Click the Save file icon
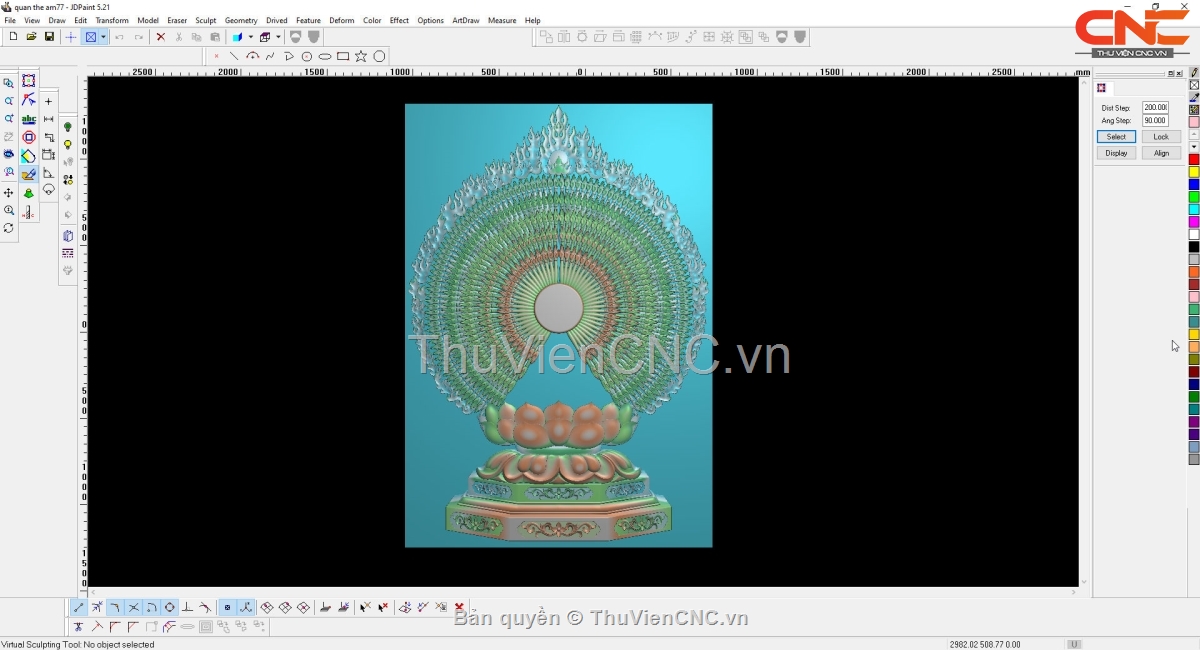The image size is (1200, 650). point(49,37)
